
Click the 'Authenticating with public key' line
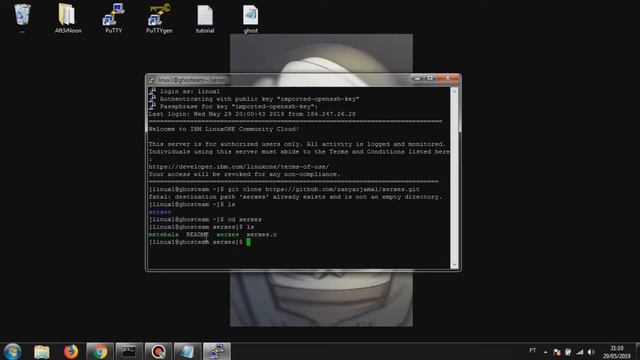point(260,99)
